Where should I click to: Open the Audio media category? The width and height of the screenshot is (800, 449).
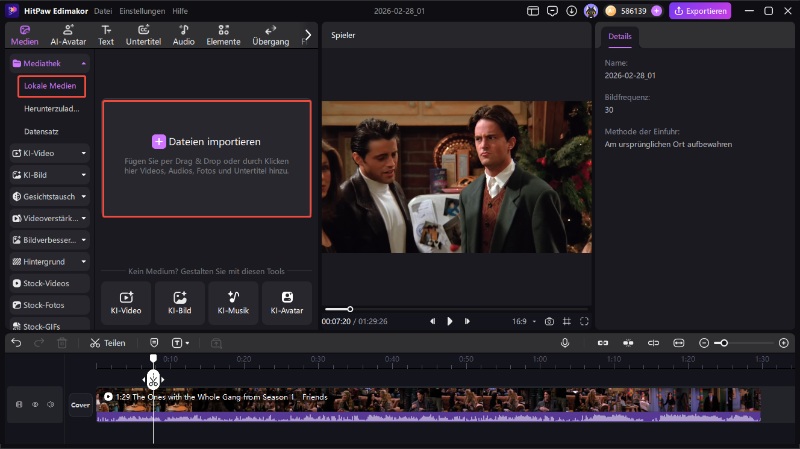point(183,35)
